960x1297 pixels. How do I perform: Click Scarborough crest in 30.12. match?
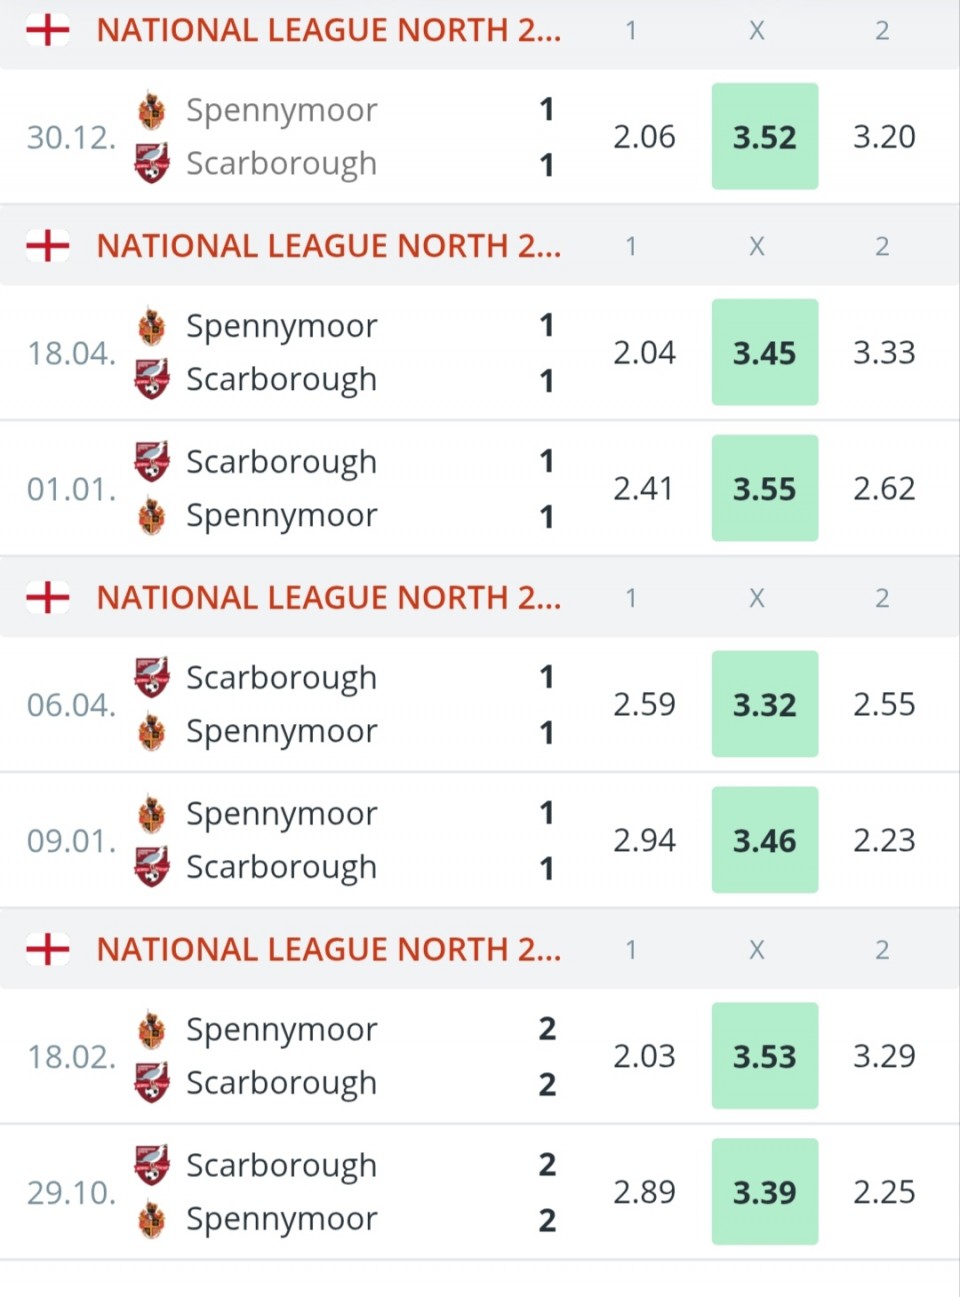tap(152, 163)
